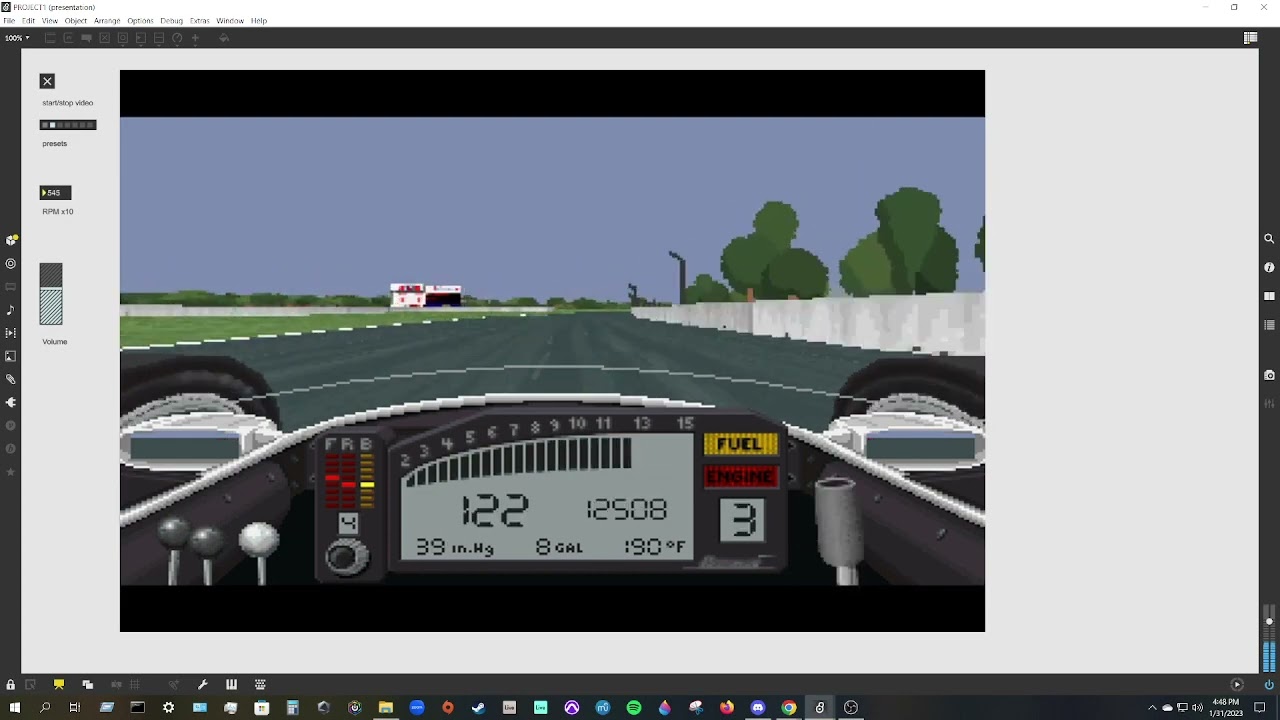Open Discord from the taskbar
1280x720 pixels.
click(758, 707)
